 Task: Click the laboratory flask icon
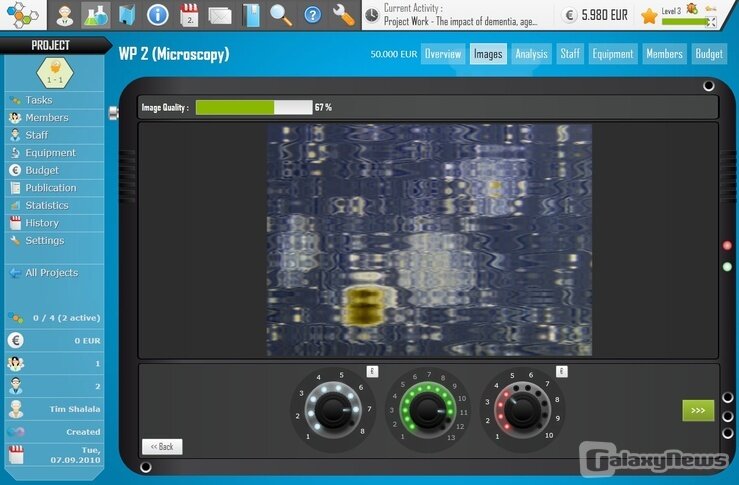(95, 15)
